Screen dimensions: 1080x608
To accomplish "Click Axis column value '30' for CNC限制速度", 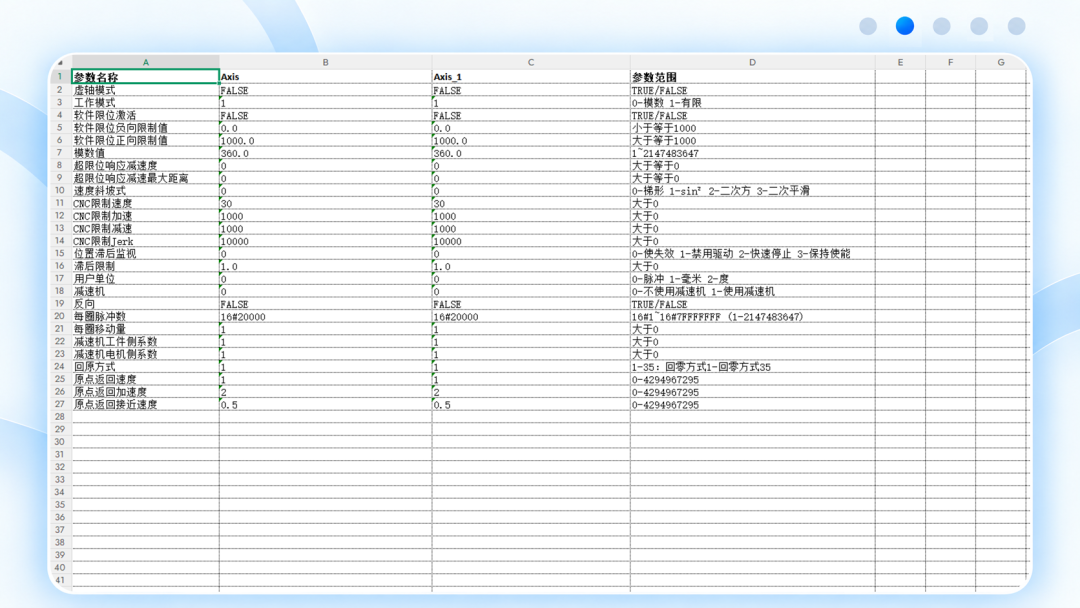I will tap(325, 203).
